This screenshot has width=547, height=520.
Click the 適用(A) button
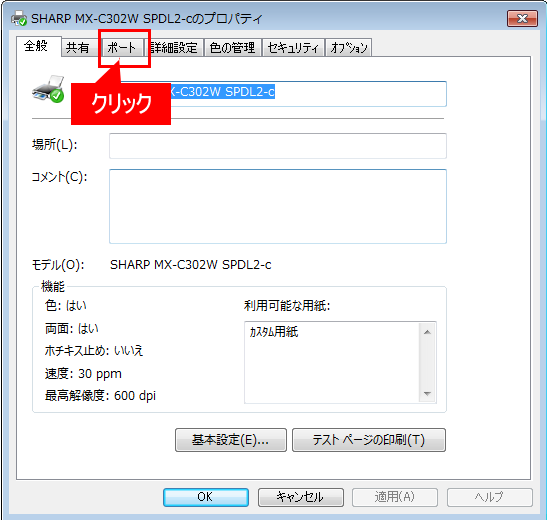pyautogui.click(x=395, y=497)
